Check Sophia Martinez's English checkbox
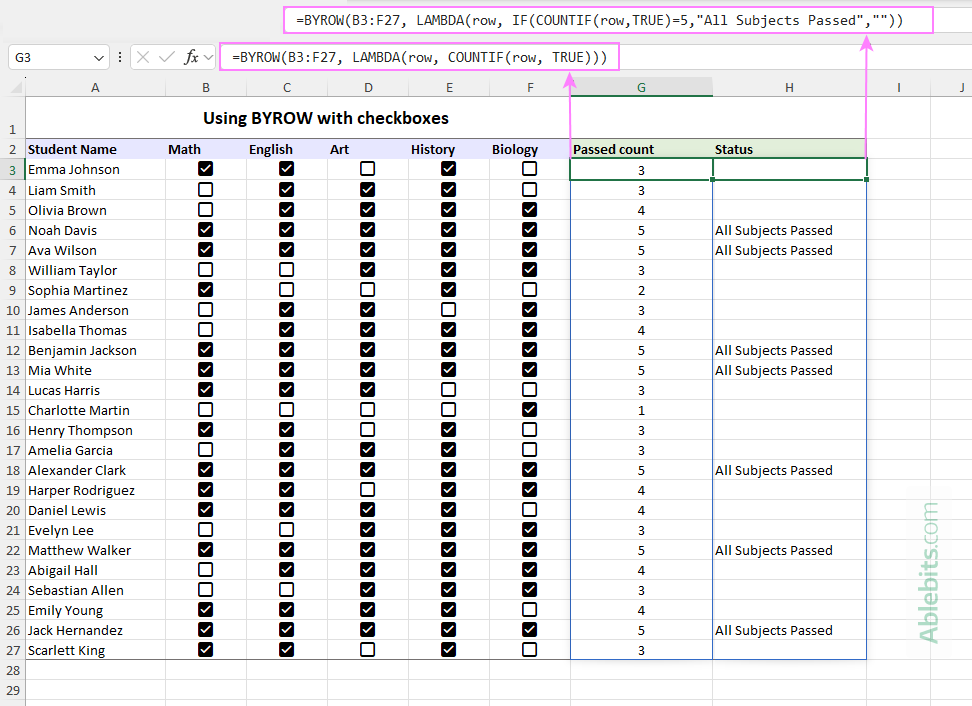The width and height of the screenshot is (972, 706). coord(287,290)
